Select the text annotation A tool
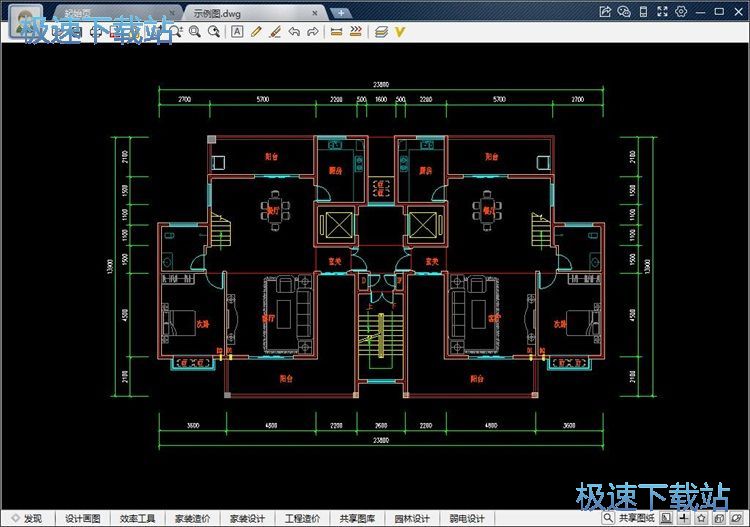Viewport: 750px width, 527px height. point(237,32)
